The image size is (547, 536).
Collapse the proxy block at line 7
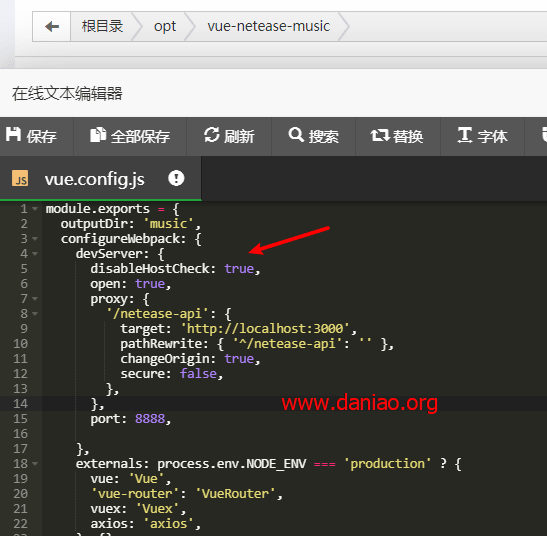[35, 299]
